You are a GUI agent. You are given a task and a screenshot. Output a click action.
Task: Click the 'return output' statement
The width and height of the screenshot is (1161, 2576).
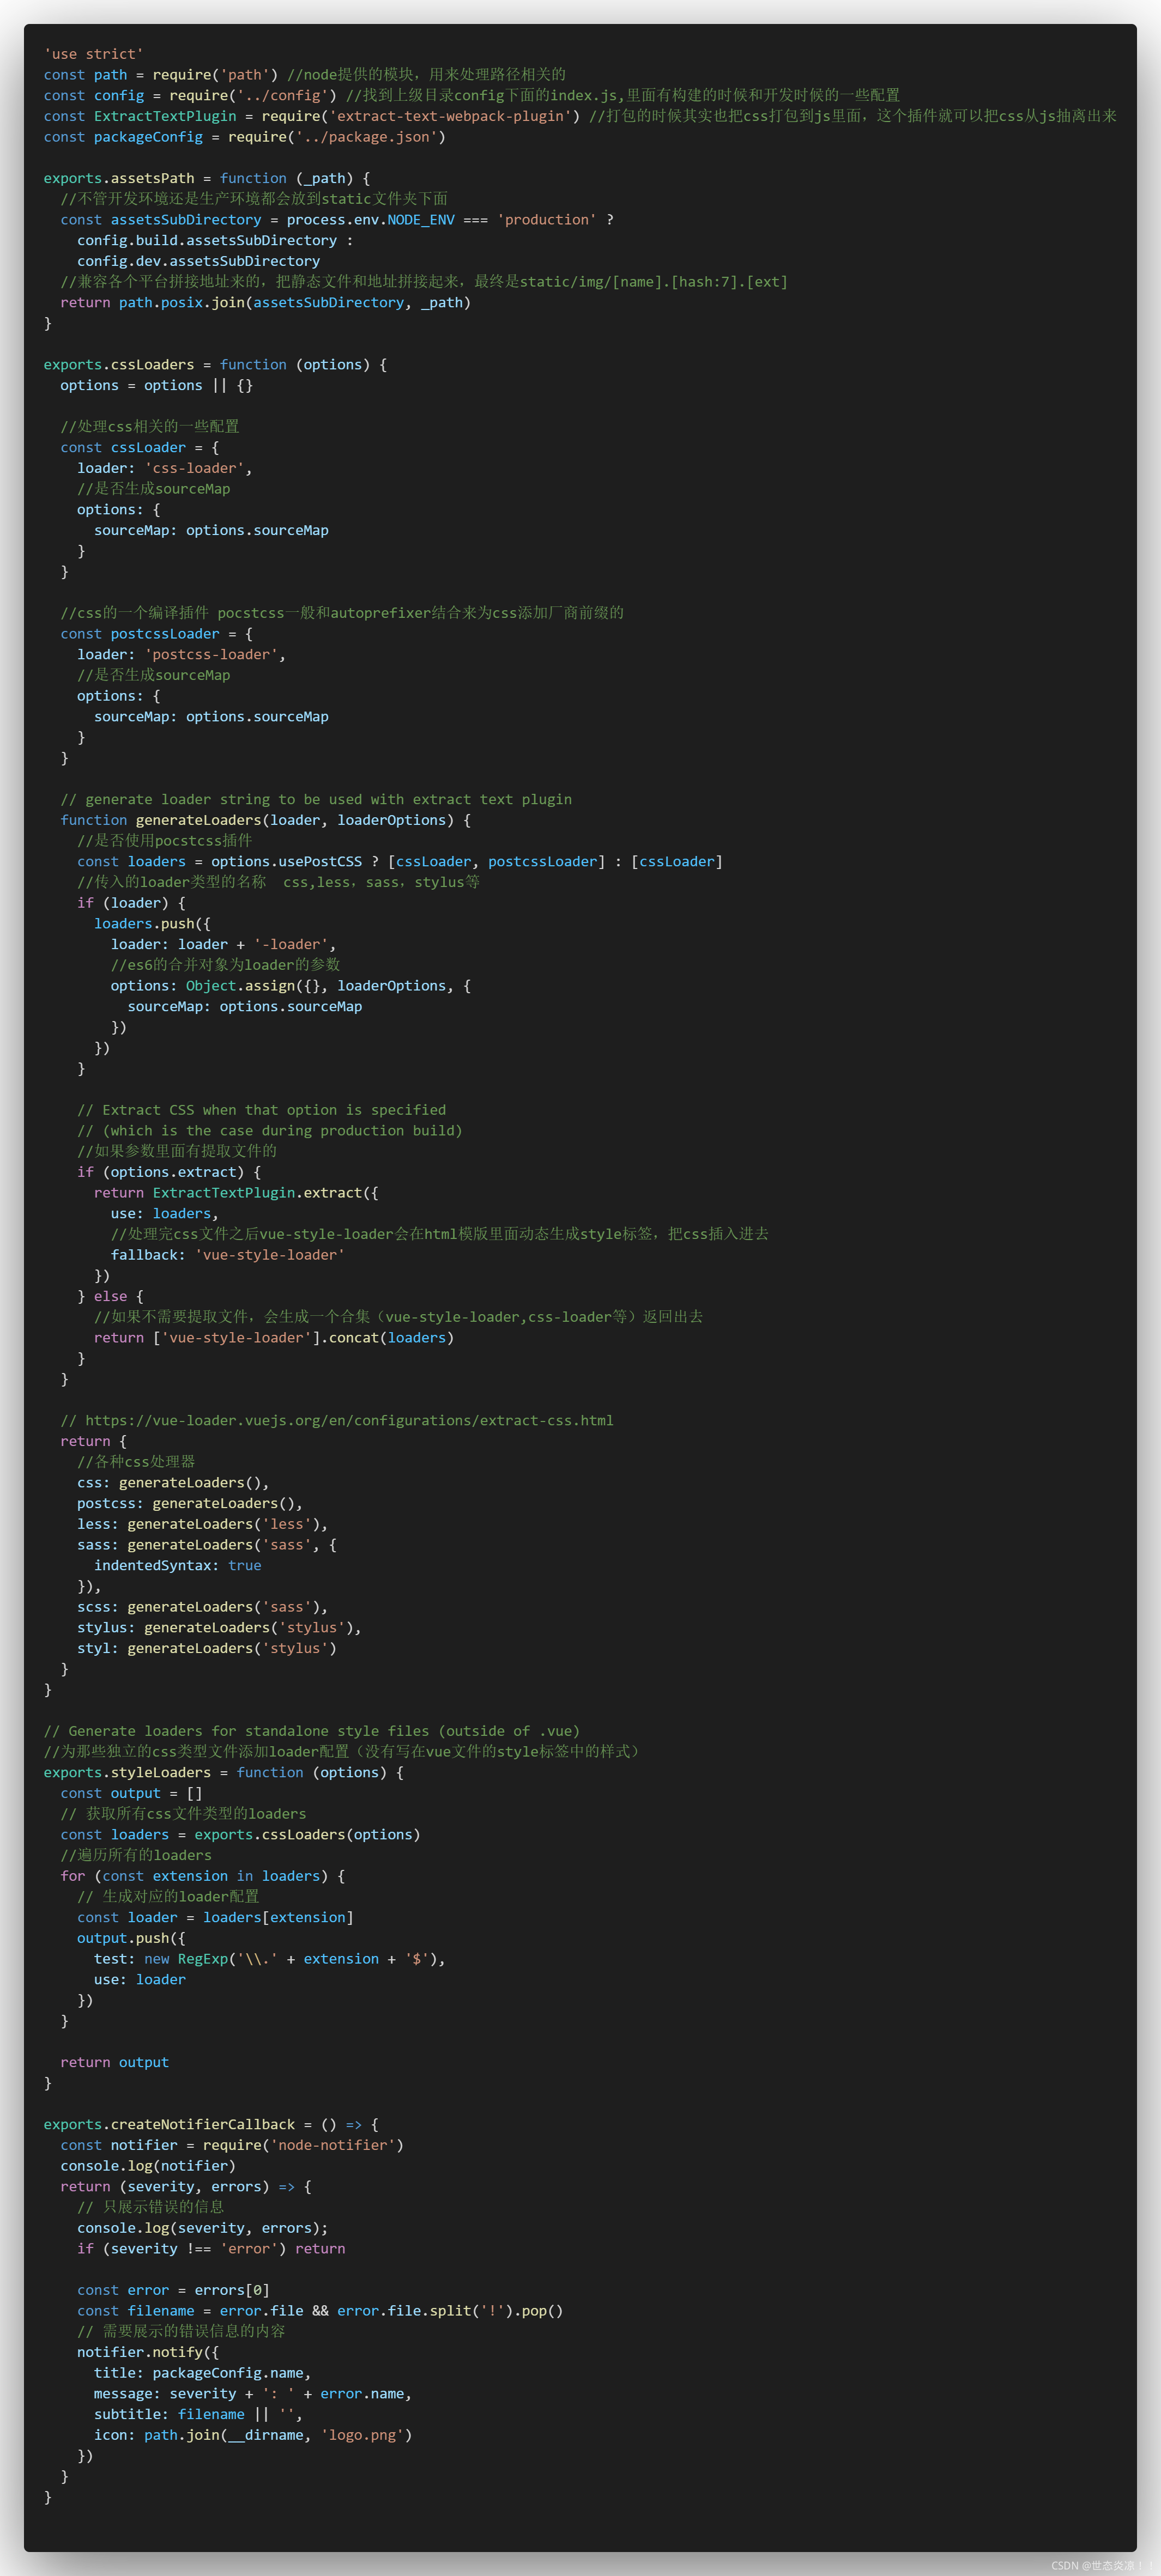[x=114, y=2062]
